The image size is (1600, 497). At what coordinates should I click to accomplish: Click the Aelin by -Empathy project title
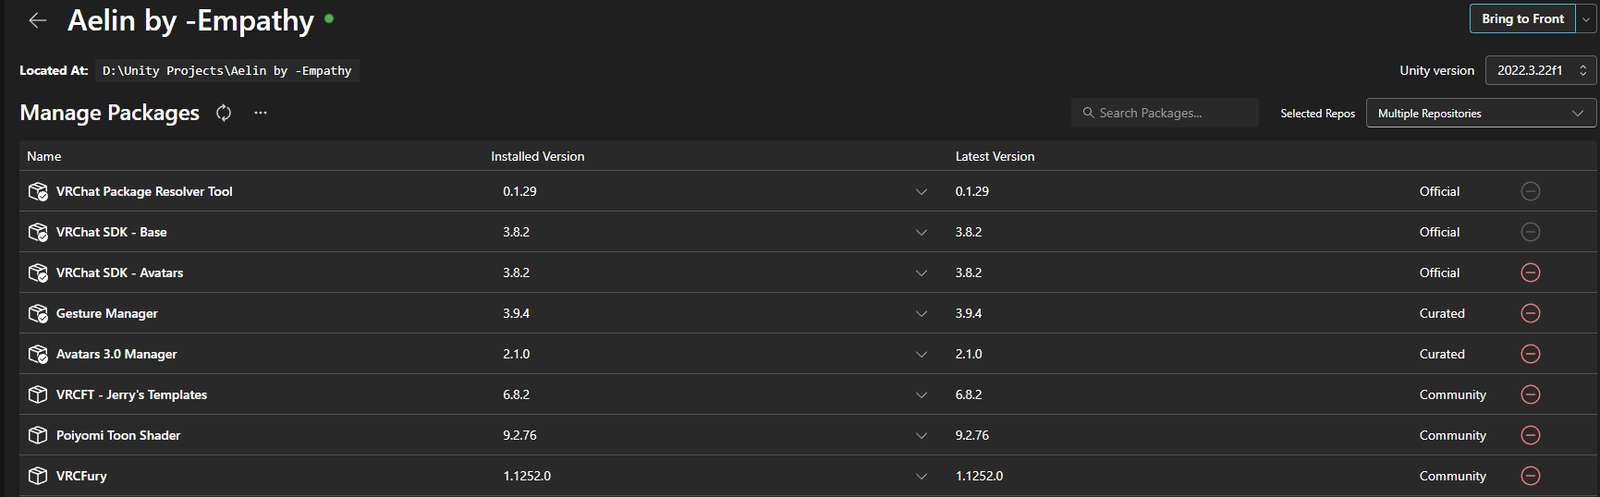(191, 21)
